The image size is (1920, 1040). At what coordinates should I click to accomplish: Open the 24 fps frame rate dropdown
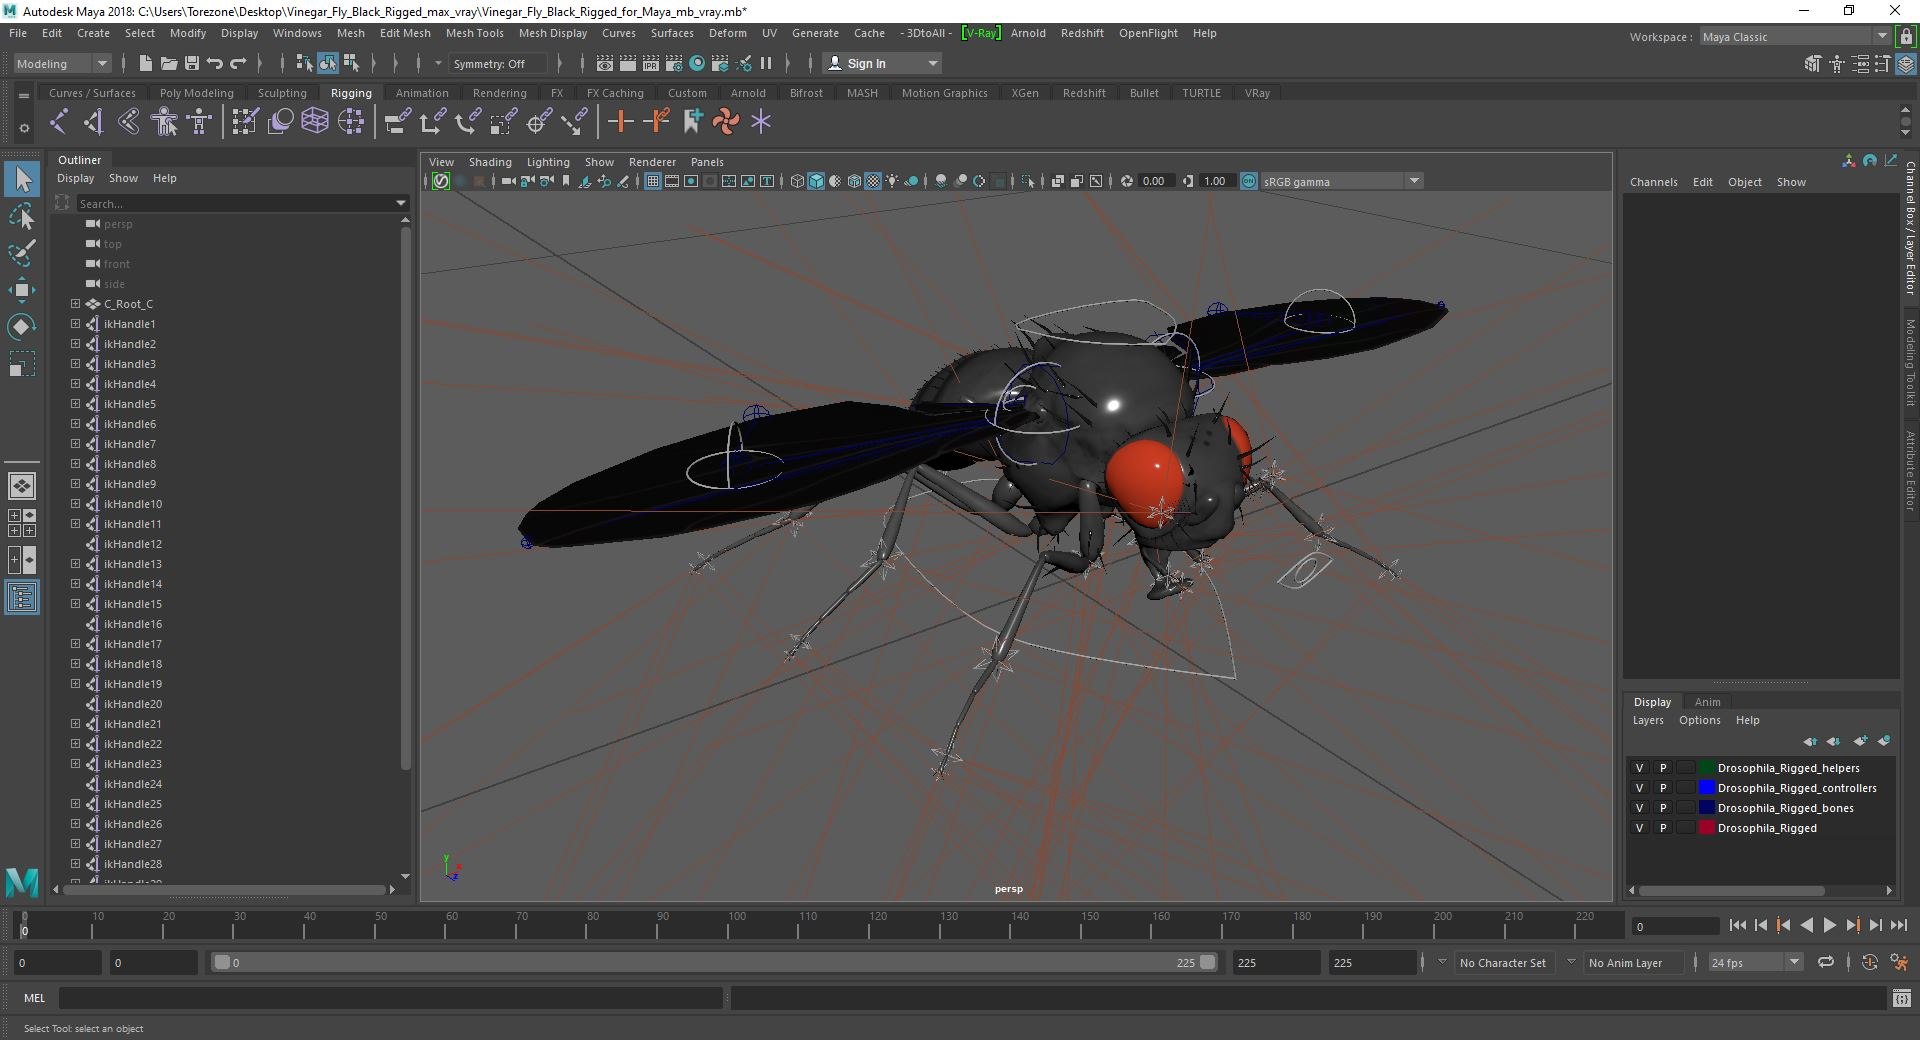coord(1755,963)
